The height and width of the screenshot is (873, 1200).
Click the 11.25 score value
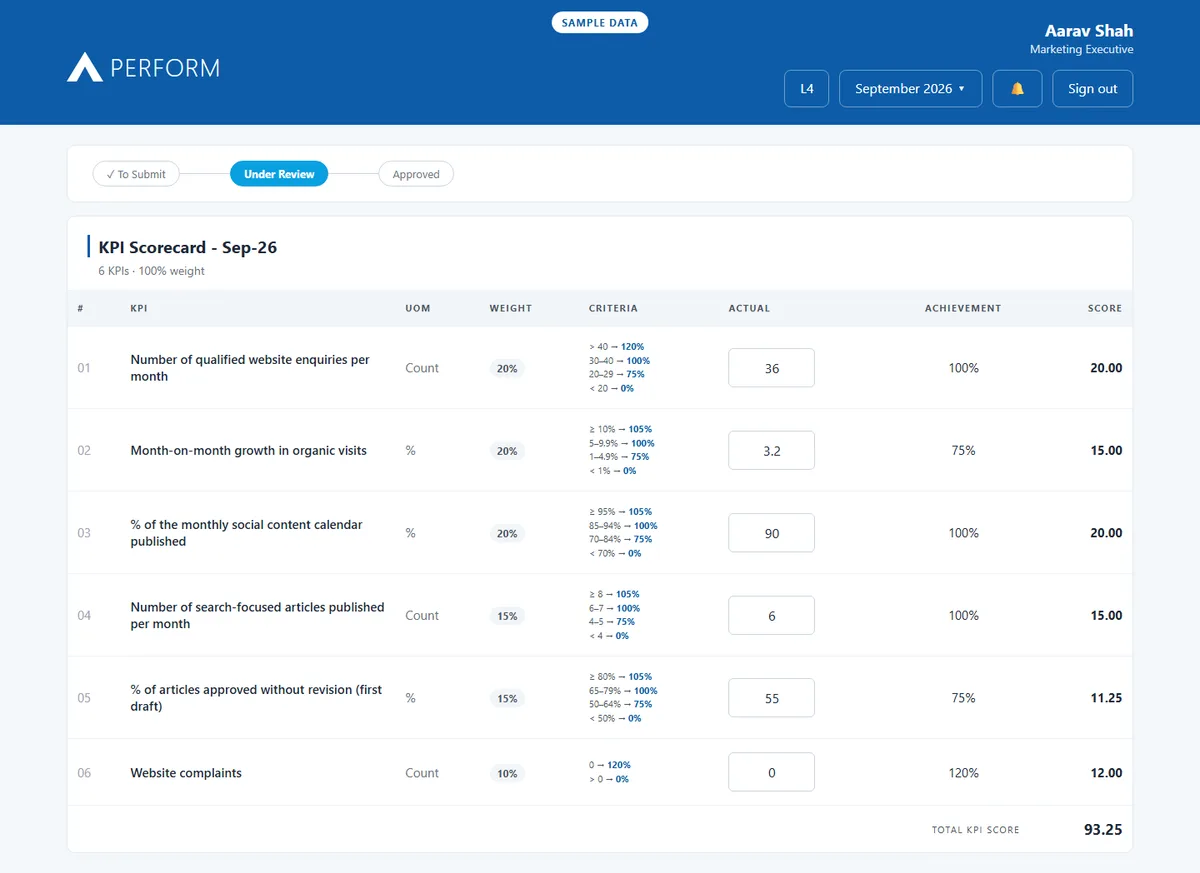pos(1106,698)
